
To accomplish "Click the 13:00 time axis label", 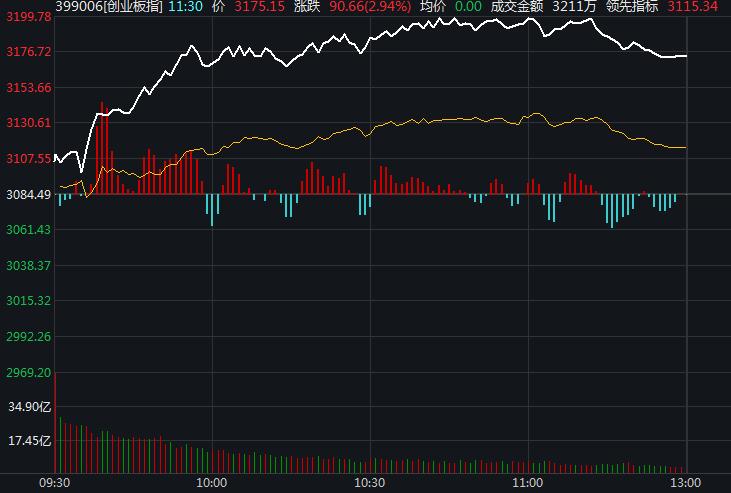I will [x=685, y=483].
